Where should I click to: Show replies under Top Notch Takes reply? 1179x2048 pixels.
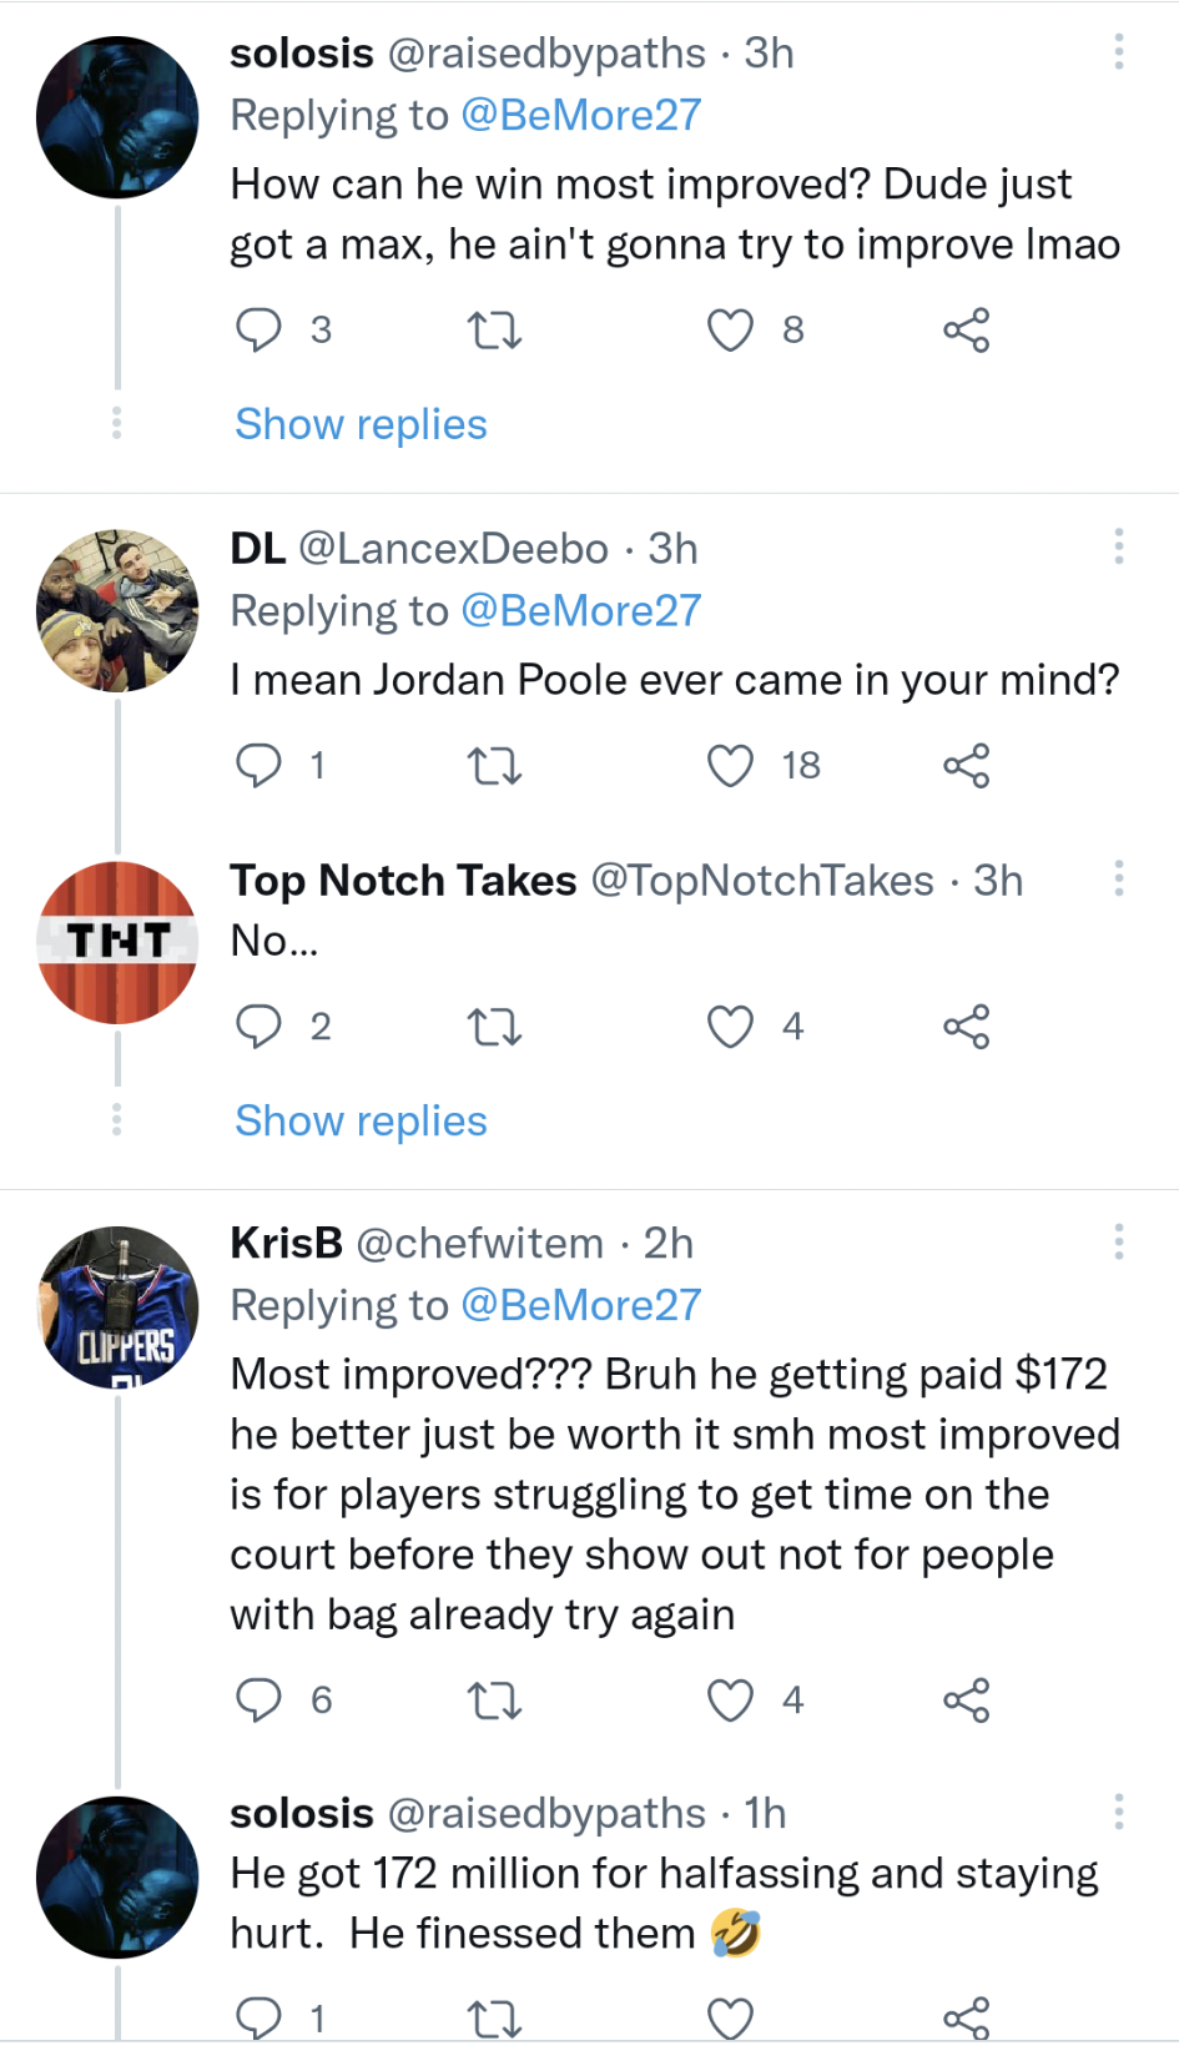click(x=361, y=1121)
